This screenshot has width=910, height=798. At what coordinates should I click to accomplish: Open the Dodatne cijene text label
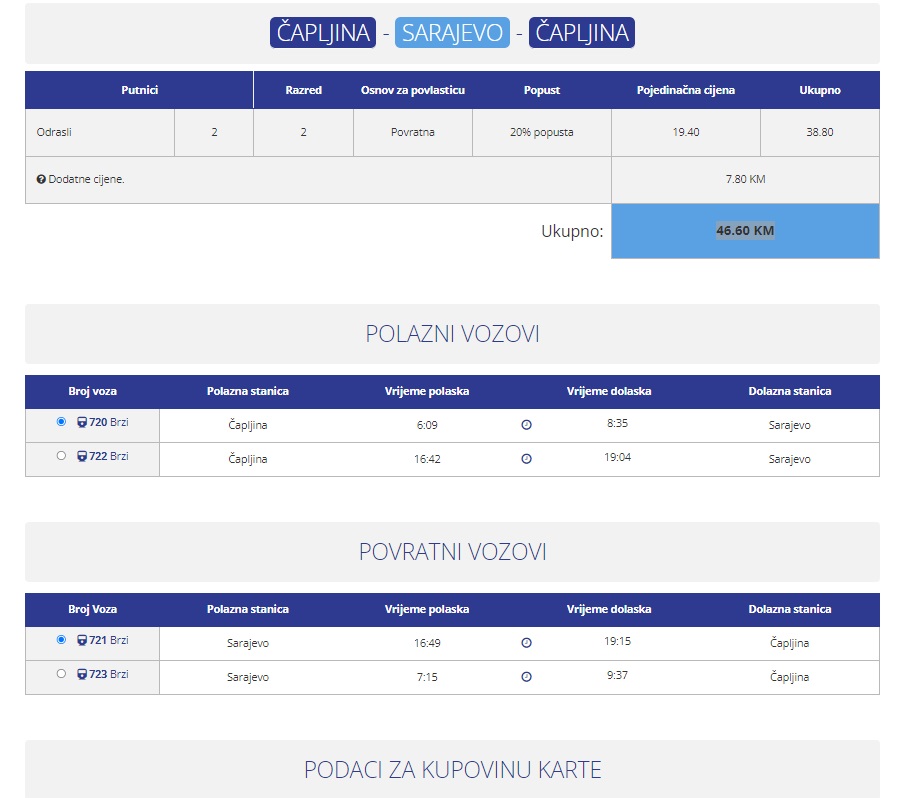point(86,180)
